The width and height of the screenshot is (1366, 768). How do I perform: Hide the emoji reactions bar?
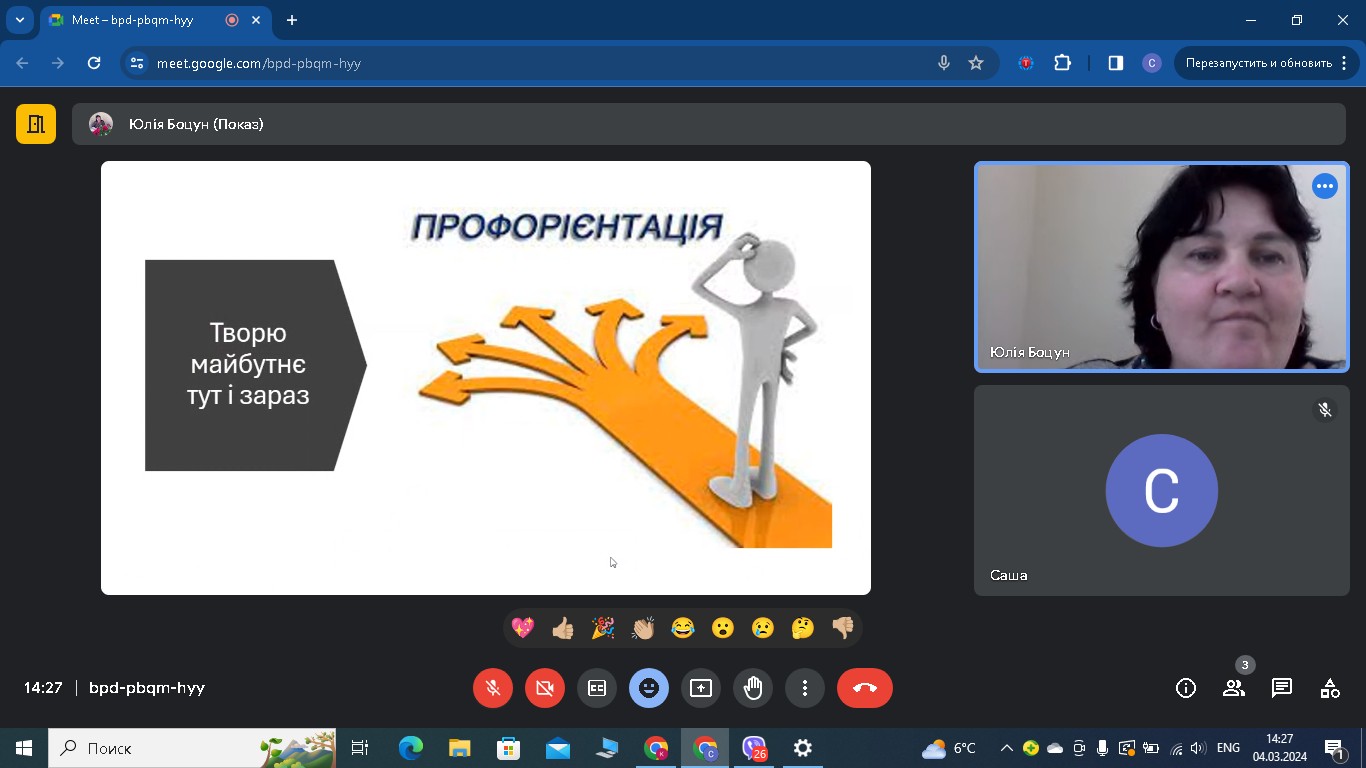coord(649,688)
